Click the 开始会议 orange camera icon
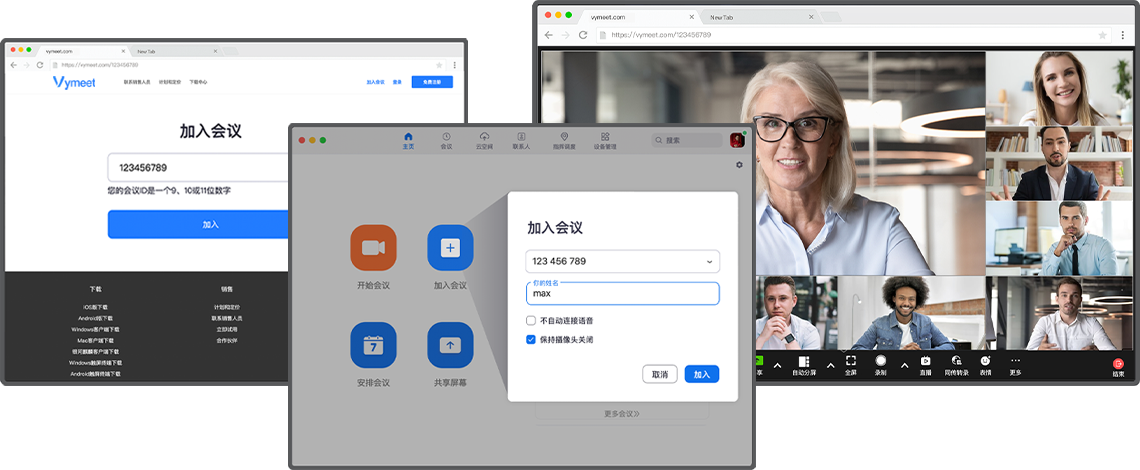The width and height of the screenshot is (1140, 470). (x=373, y=248)
